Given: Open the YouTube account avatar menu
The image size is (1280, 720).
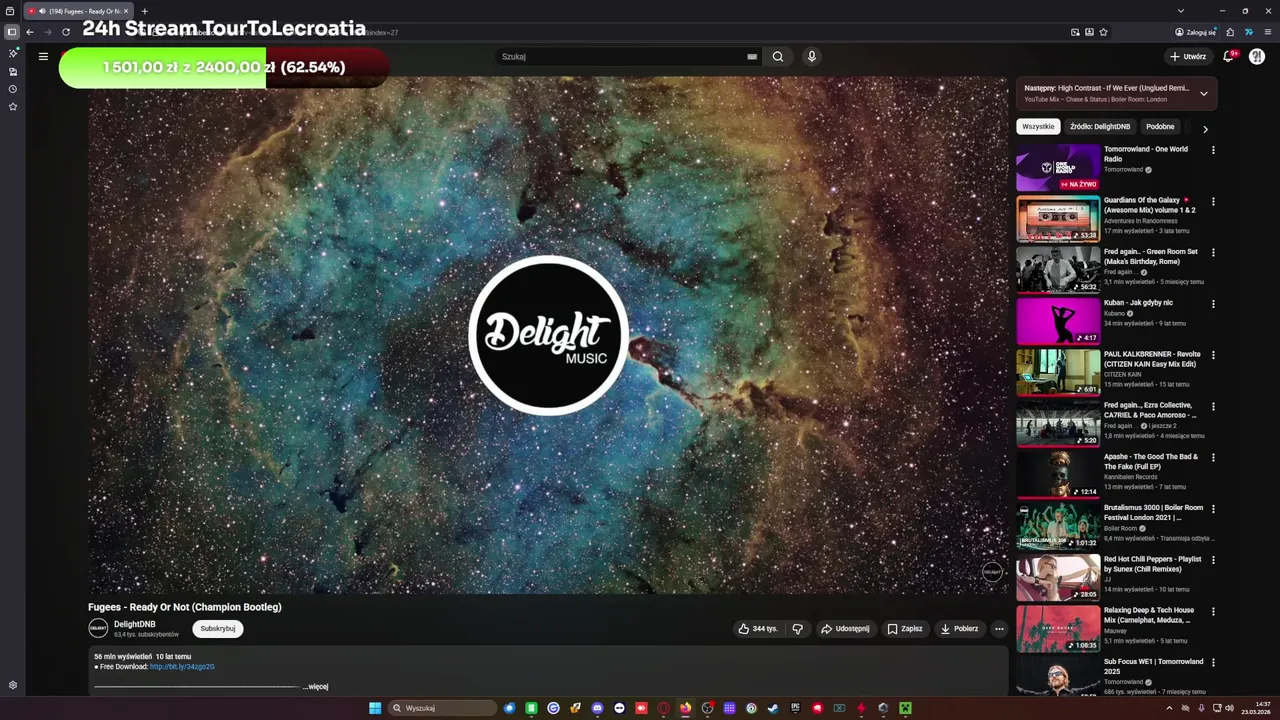Looking at the screenshot, I should click(x=1257, y=56).
